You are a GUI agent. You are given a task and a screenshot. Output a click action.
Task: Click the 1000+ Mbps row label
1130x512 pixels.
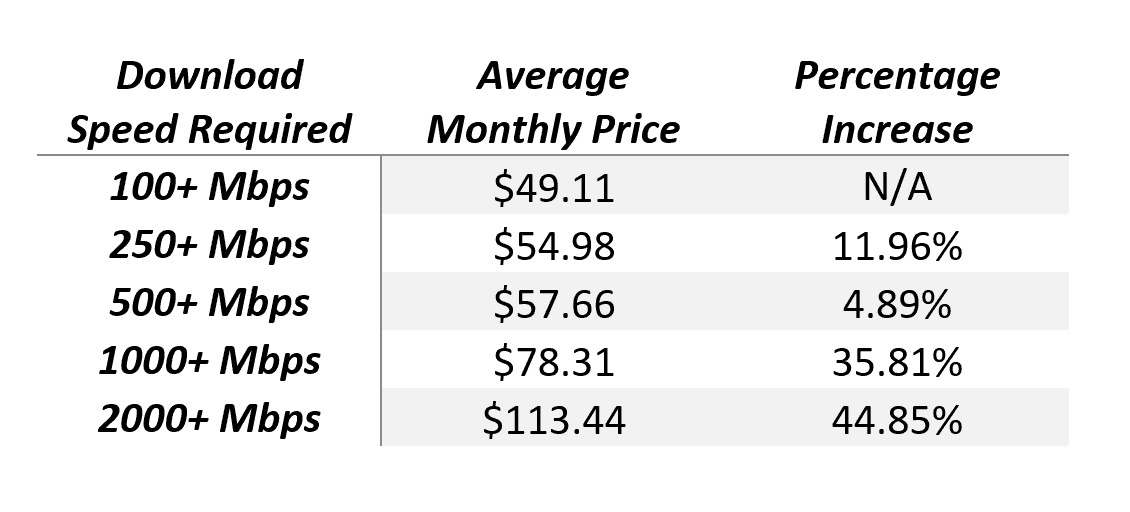(209, 361)
